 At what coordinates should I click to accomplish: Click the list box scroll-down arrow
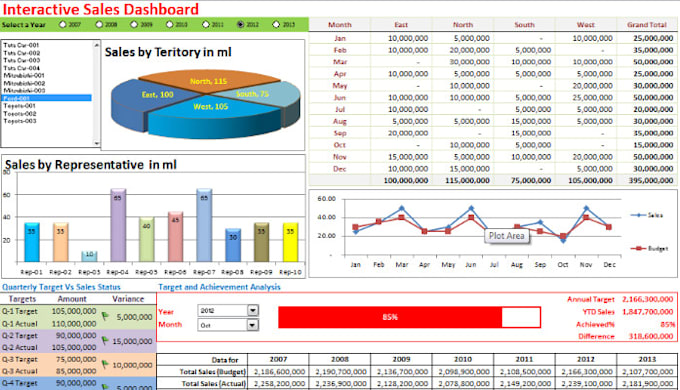coord(97,143)
